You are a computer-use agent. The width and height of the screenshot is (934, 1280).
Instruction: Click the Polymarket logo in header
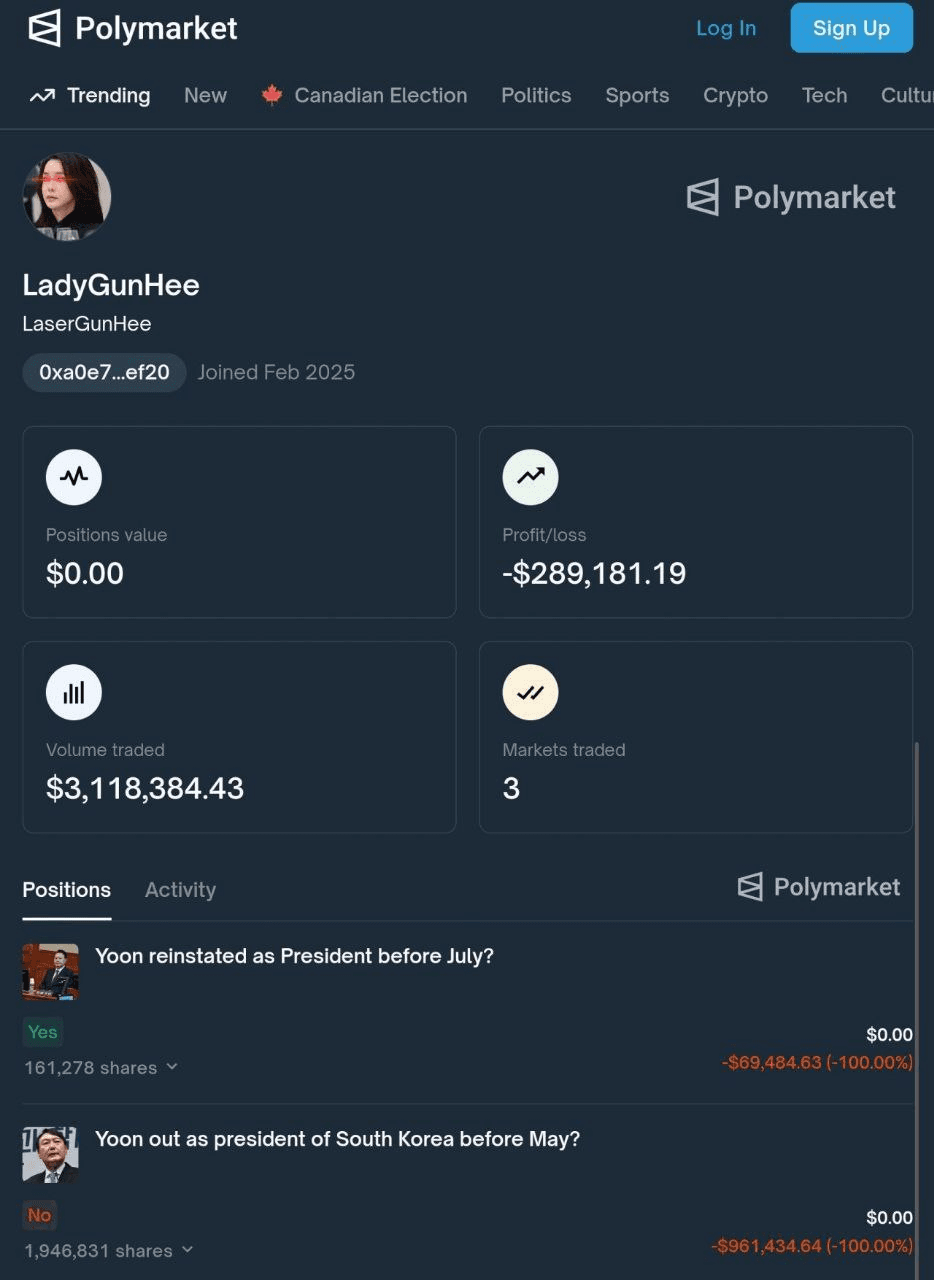tap(133, 28)
